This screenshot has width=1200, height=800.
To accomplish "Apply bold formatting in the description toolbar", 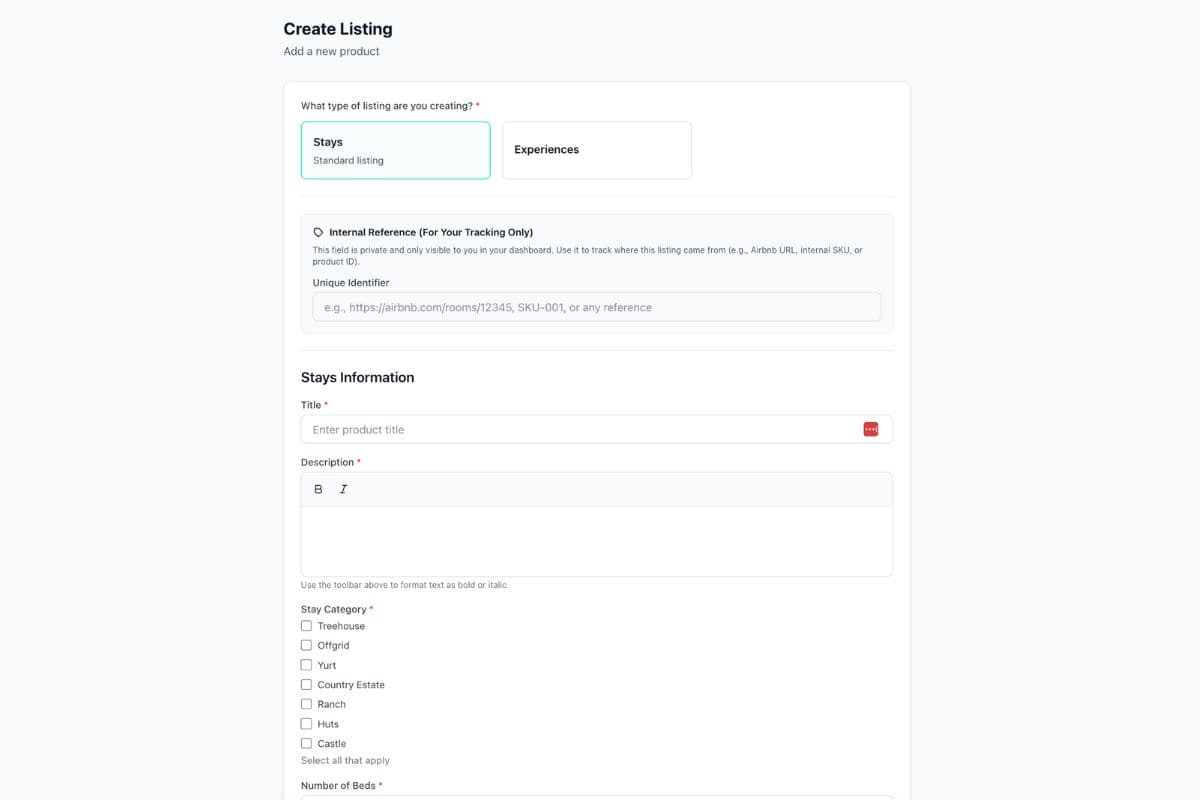I will coord(318,489).
